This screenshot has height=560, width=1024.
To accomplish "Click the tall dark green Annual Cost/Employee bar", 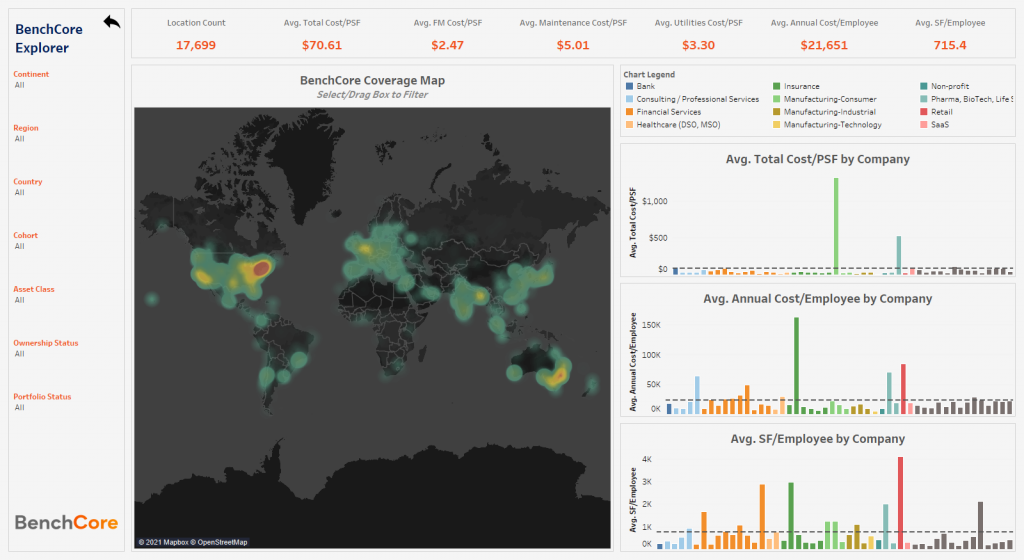I will click(797, 366).
